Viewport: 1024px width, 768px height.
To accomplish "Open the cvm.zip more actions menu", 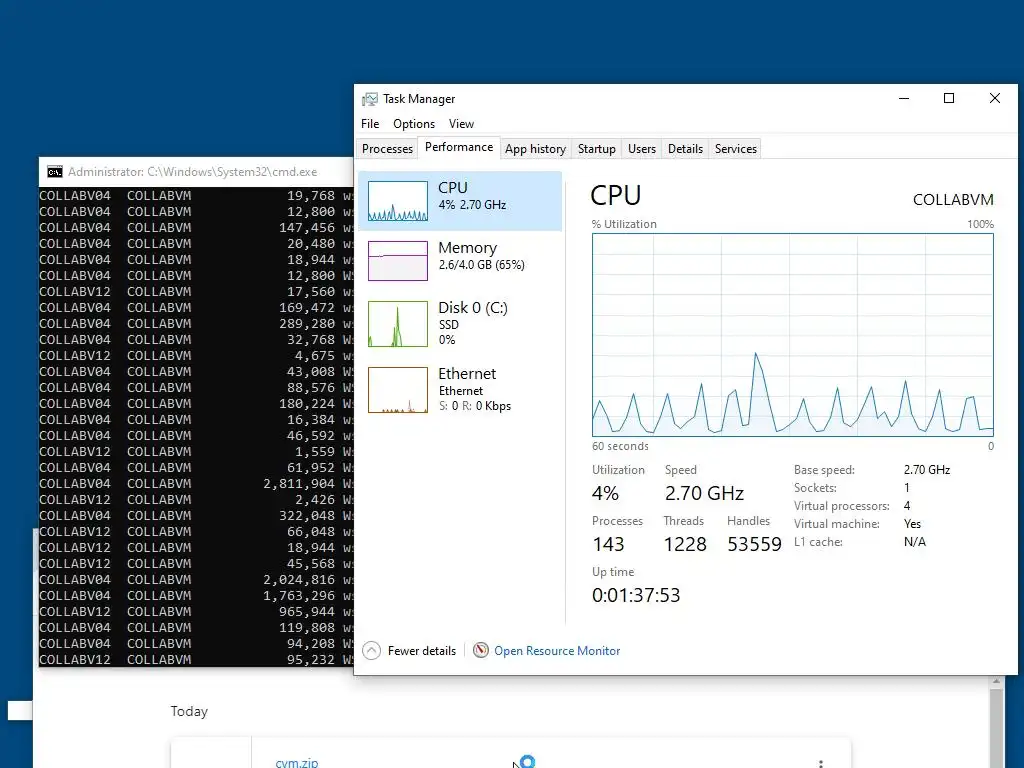I will pos(820,763).
